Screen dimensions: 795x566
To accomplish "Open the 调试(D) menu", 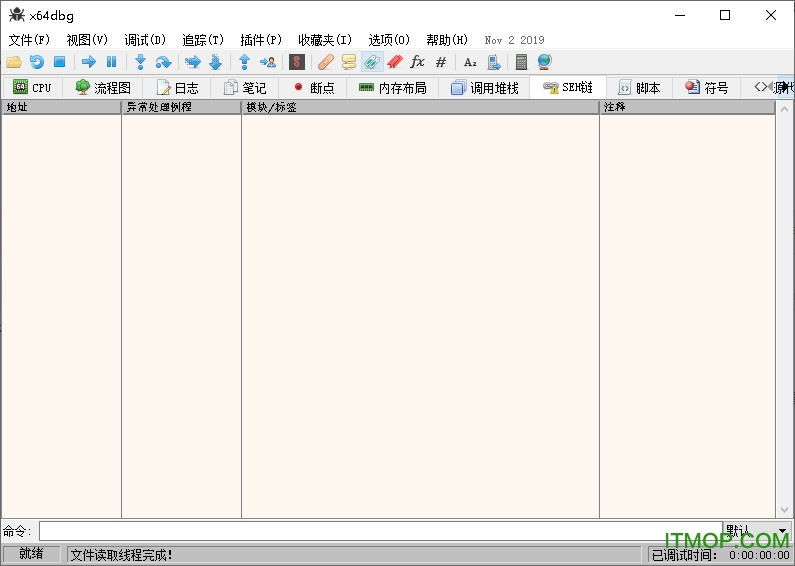I will 145,40.
